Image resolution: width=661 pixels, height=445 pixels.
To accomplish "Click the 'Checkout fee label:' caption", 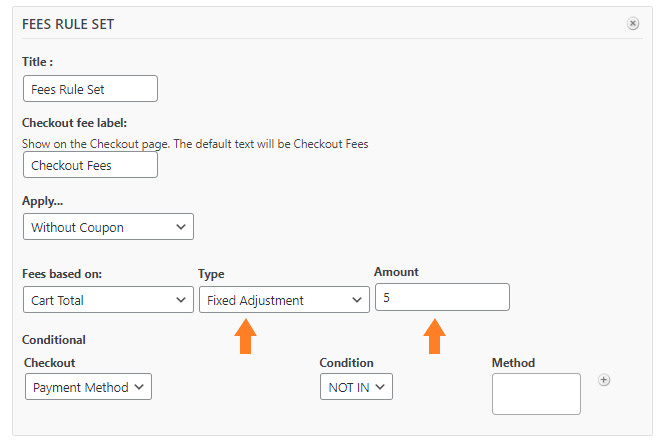I will coord(74,123).
